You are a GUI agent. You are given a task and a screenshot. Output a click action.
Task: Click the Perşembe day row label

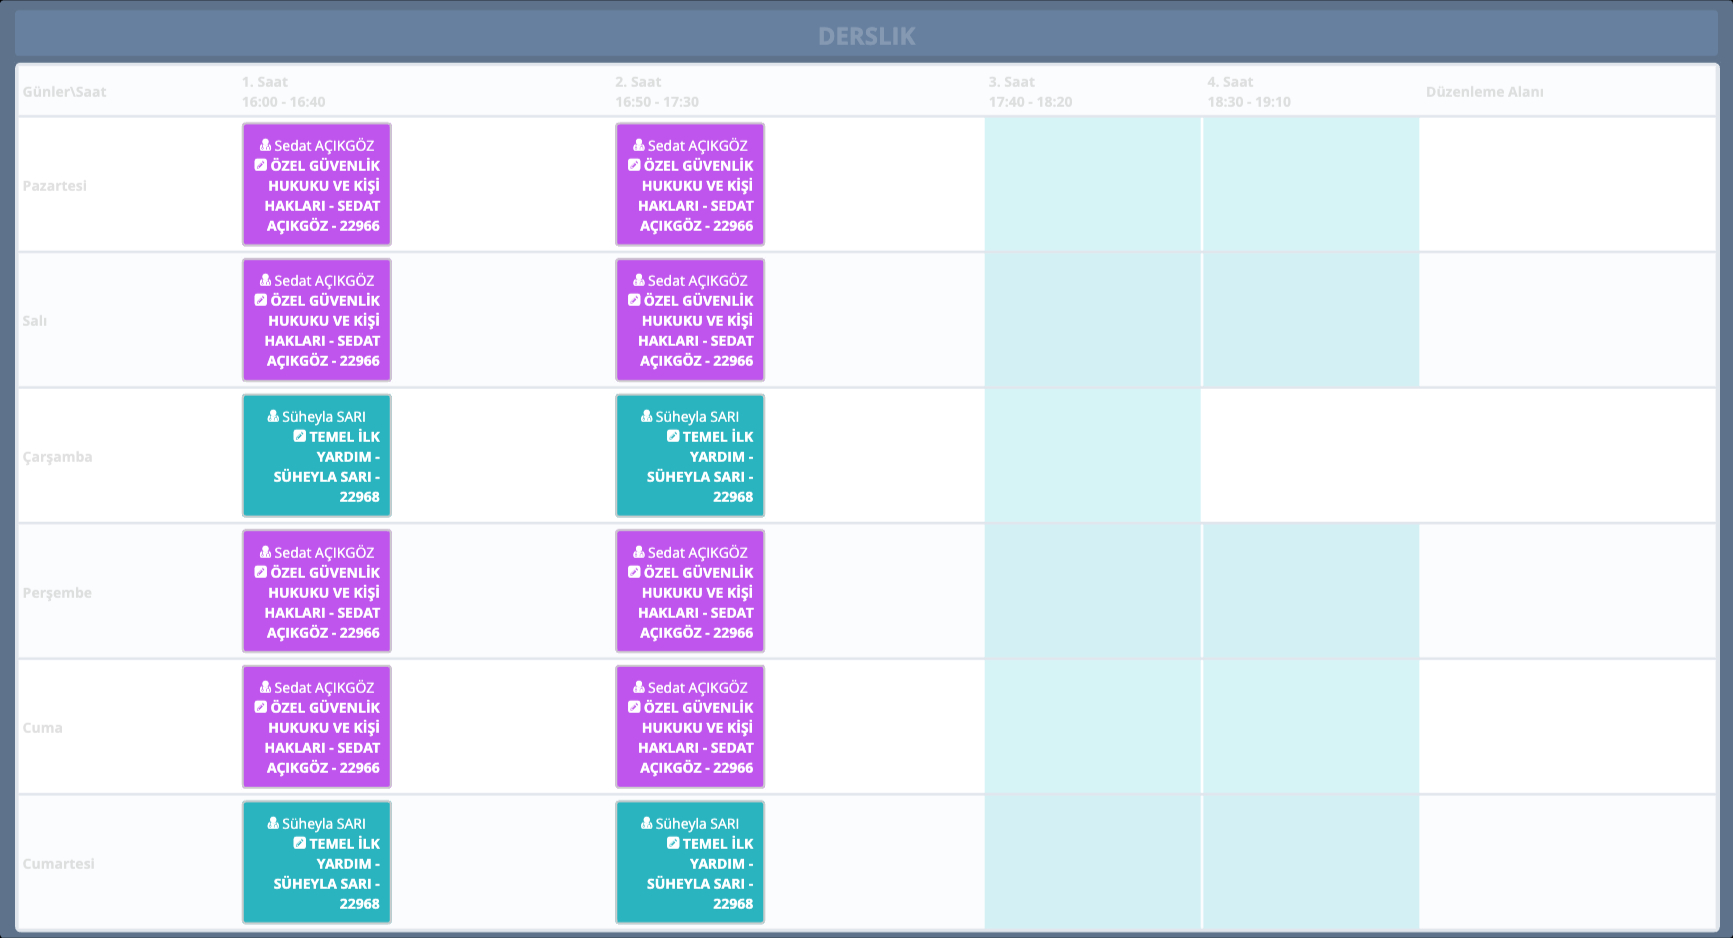pos(57,593)
